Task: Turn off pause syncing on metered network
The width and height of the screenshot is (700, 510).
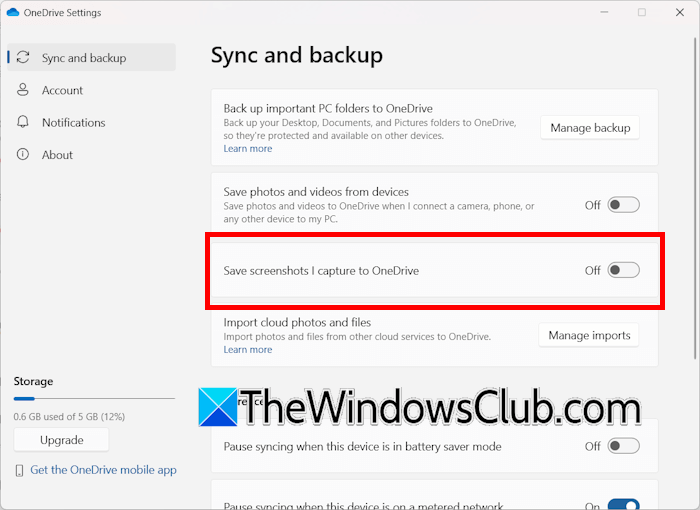Action: [623, 505]
